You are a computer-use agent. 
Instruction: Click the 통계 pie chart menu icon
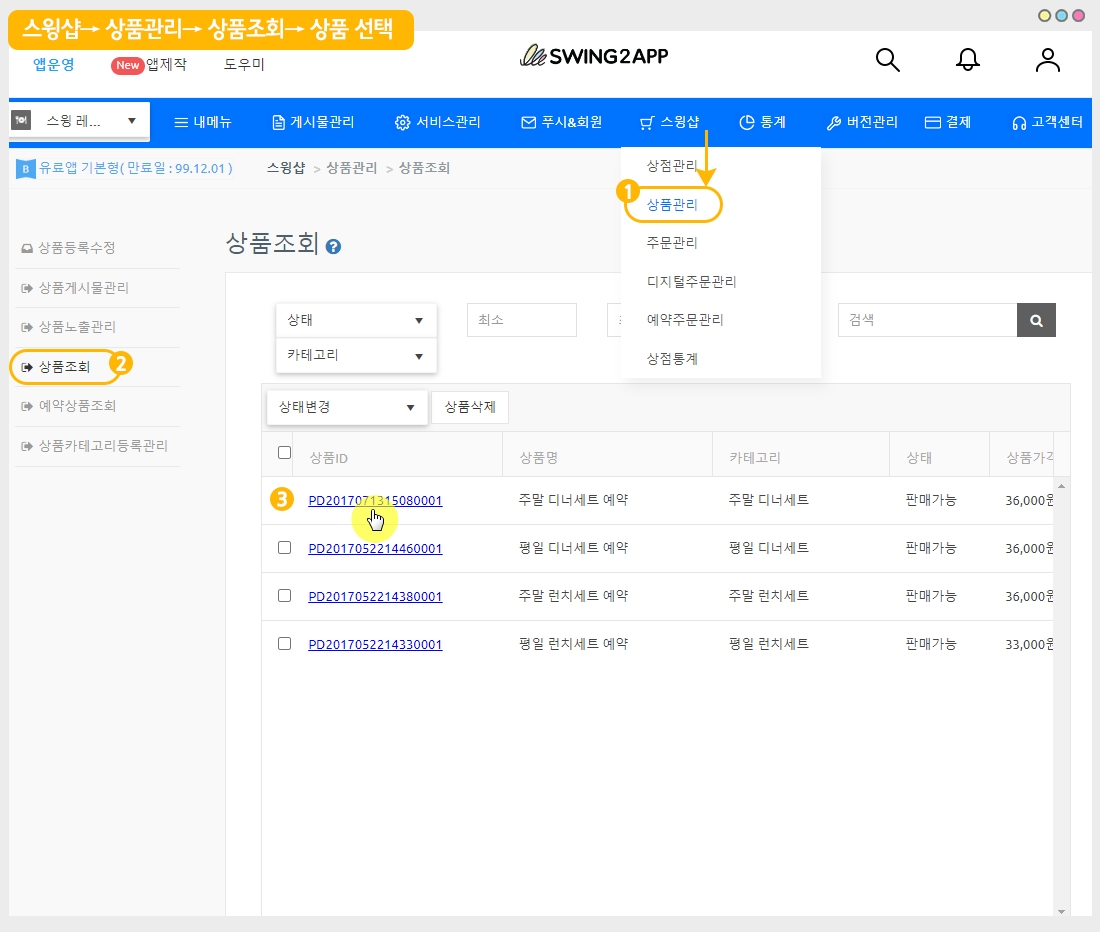[x=746, y=123]
